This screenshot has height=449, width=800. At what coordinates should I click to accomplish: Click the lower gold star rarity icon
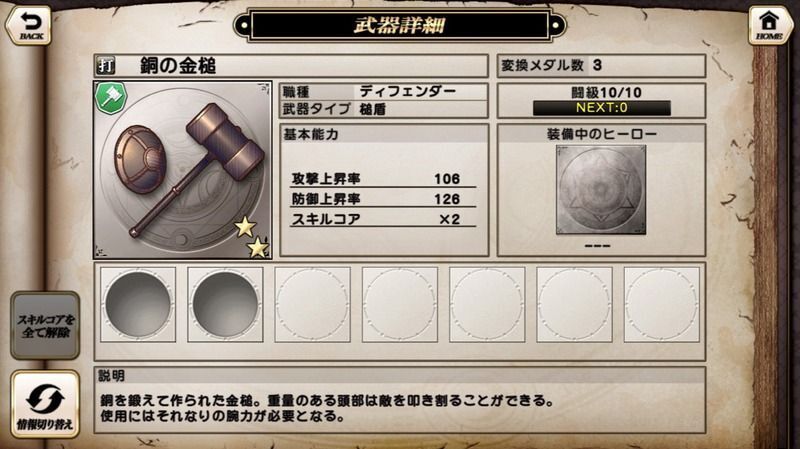[258, 247]
